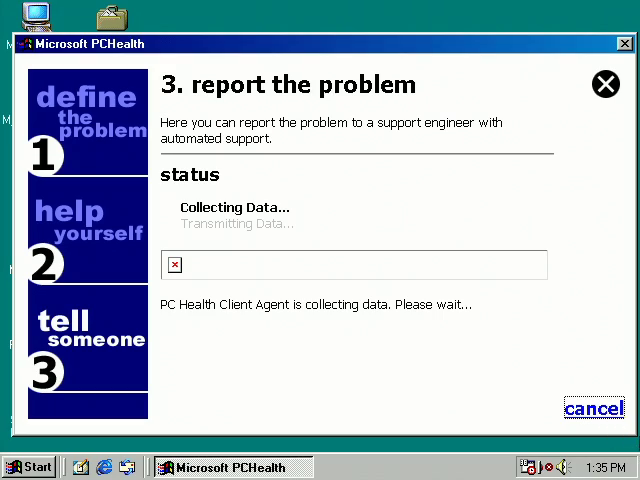Click 'PC Health Client Agent is collecting data' message
The width and height of the screenshot is (640, 480).
(316, 304)
